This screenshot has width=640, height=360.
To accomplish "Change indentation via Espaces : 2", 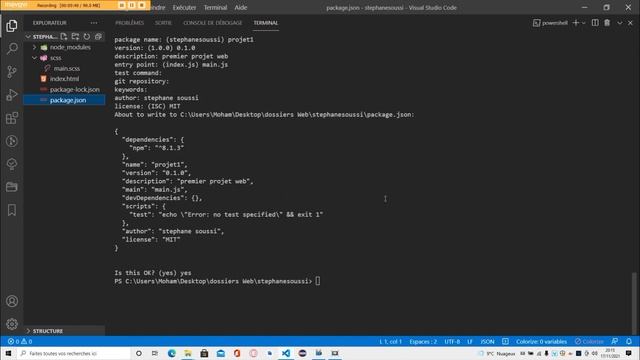I will pos(423,341).
